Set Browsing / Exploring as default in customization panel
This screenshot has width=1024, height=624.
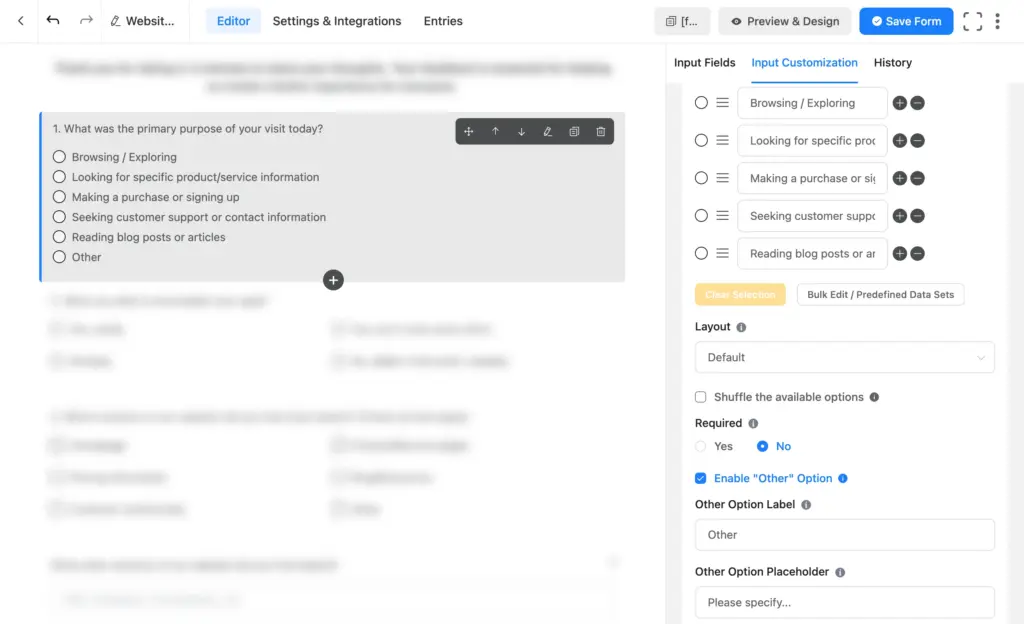[x=701, y=103]
